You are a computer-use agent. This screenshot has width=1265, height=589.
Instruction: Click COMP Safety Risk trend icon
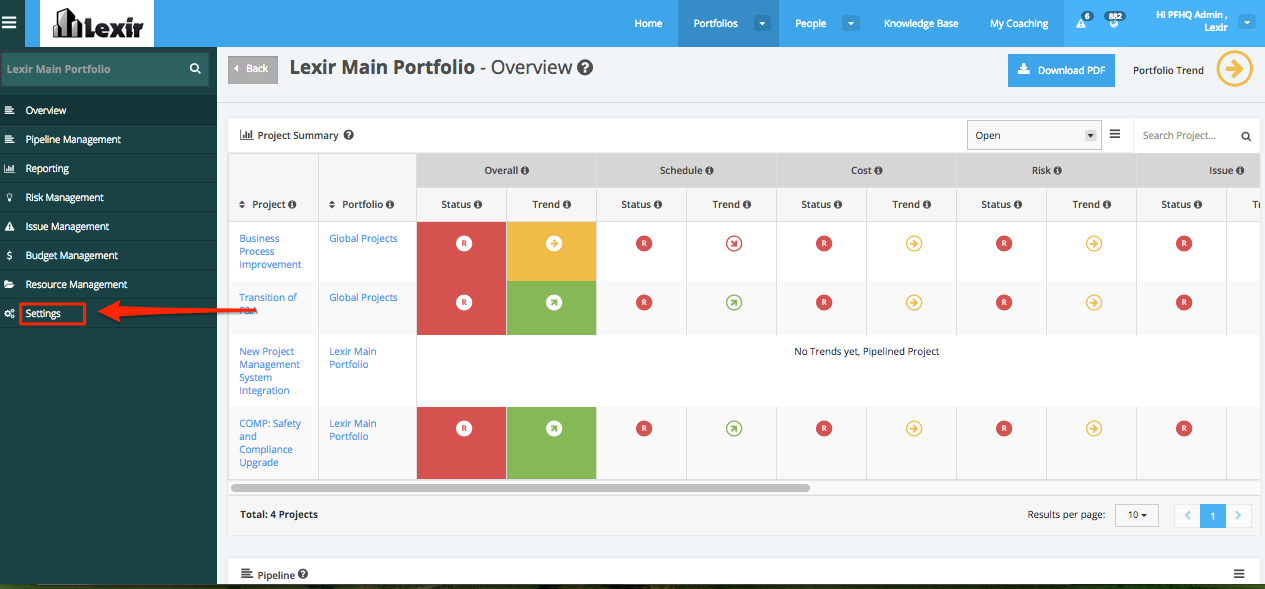1093,428
